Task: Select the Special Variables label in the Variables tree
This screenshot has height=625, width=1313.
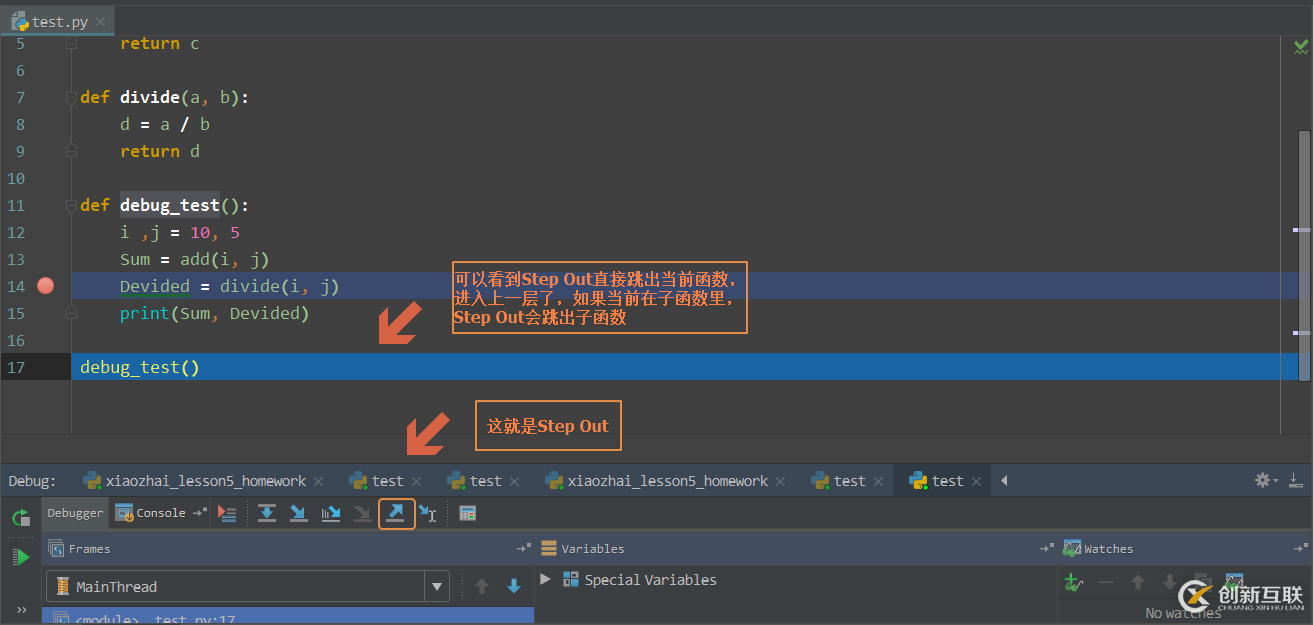Action: [x=651, y=579]
